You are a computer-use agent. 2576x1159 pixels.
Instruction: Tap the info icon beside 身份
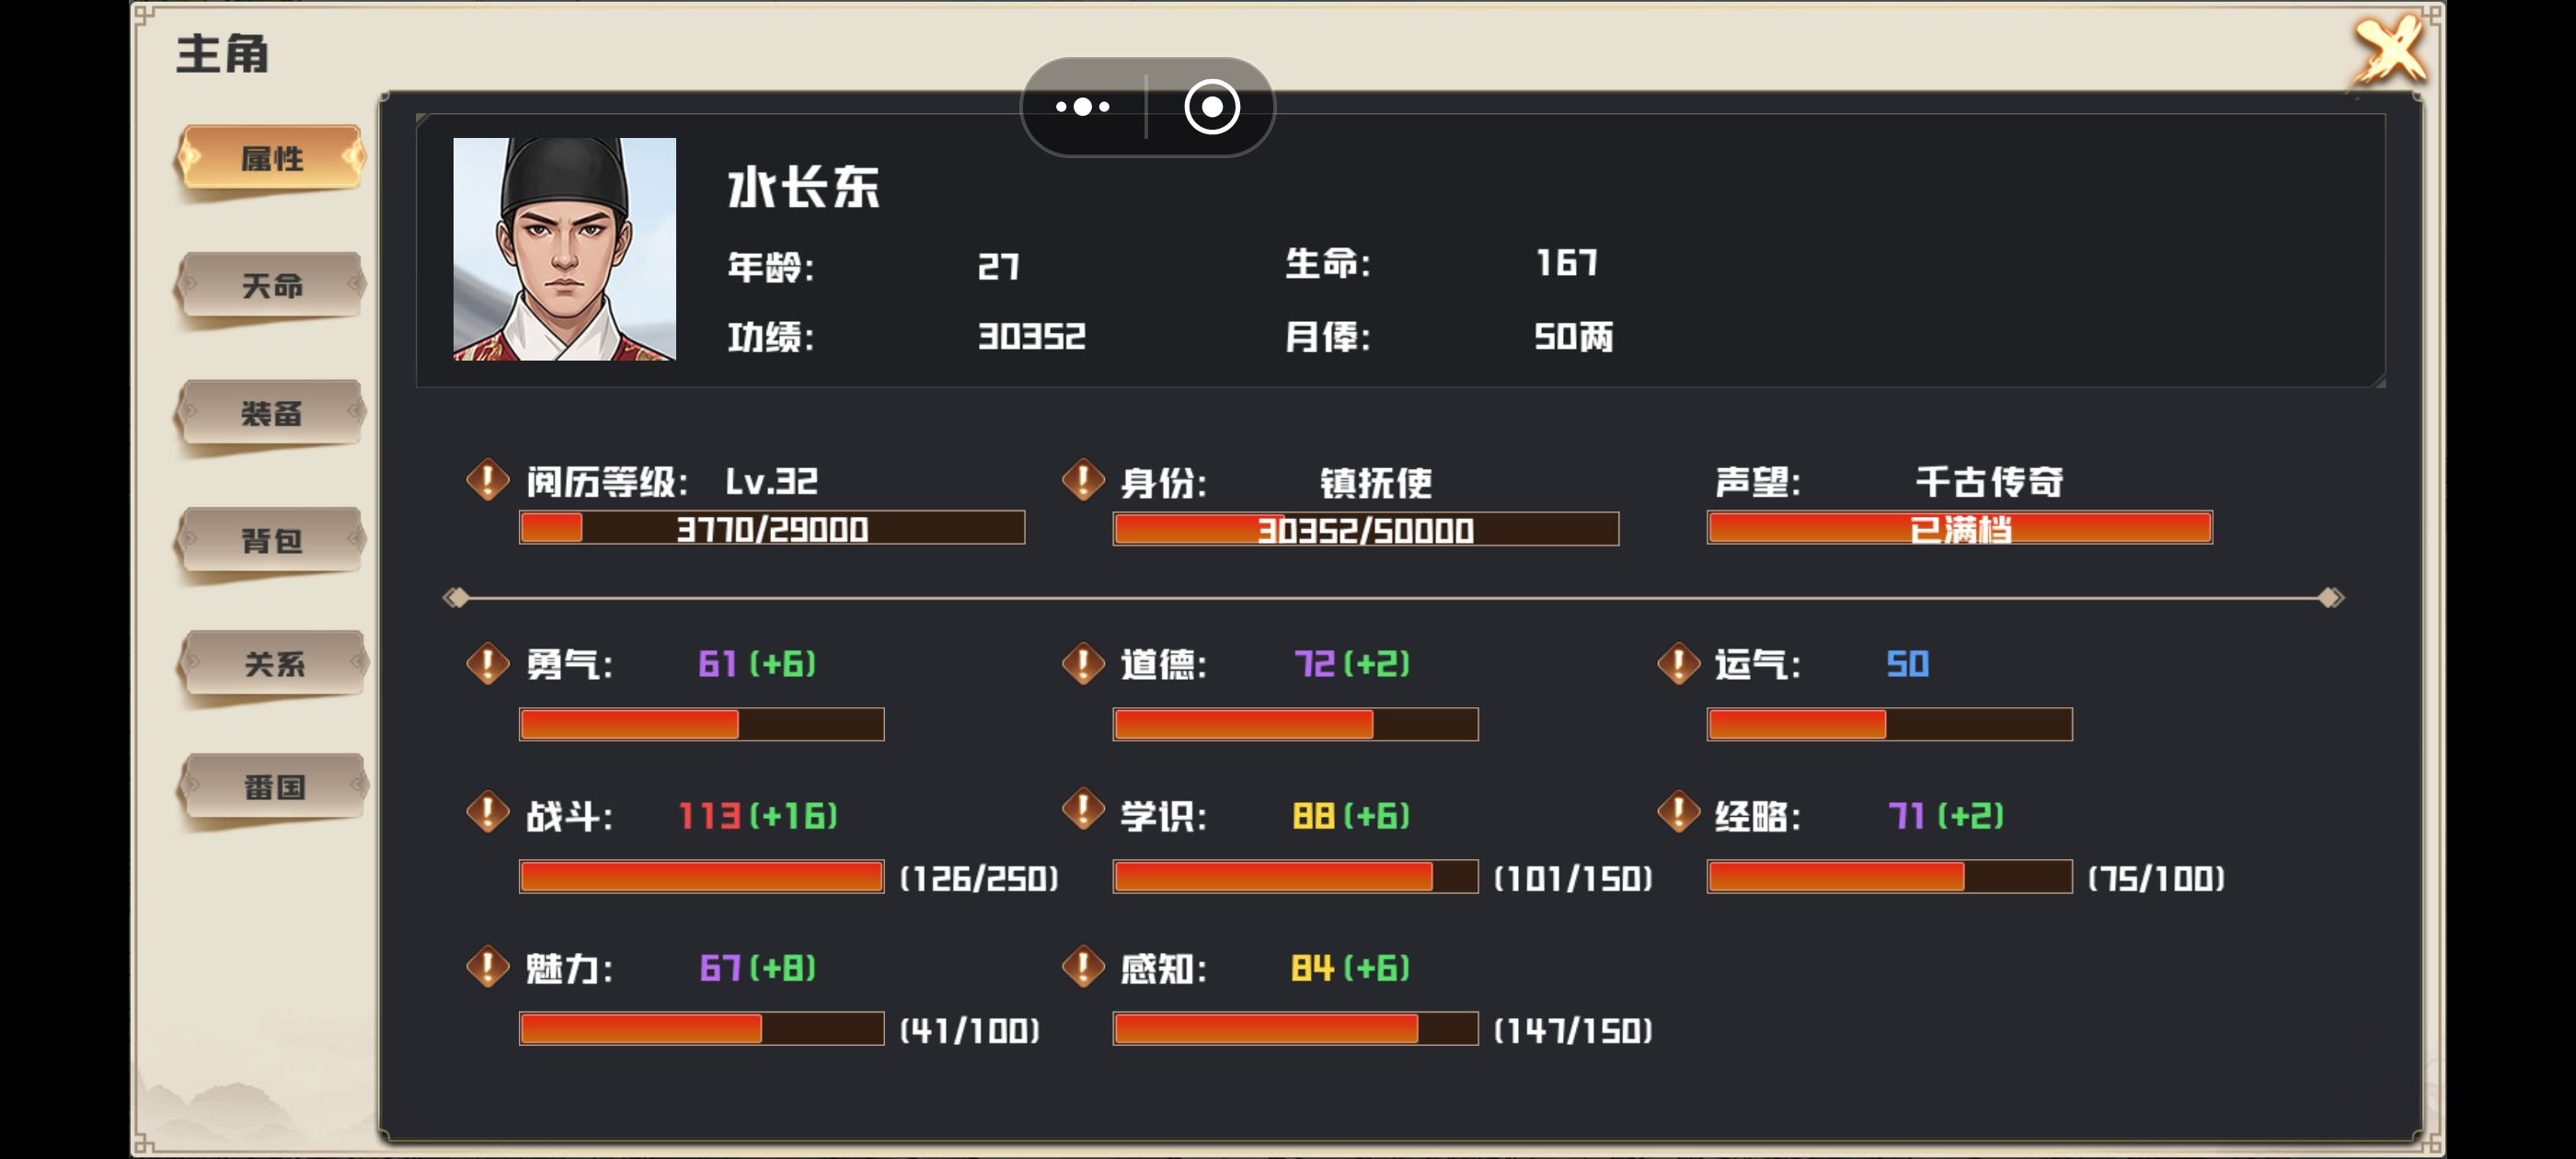1083,480
